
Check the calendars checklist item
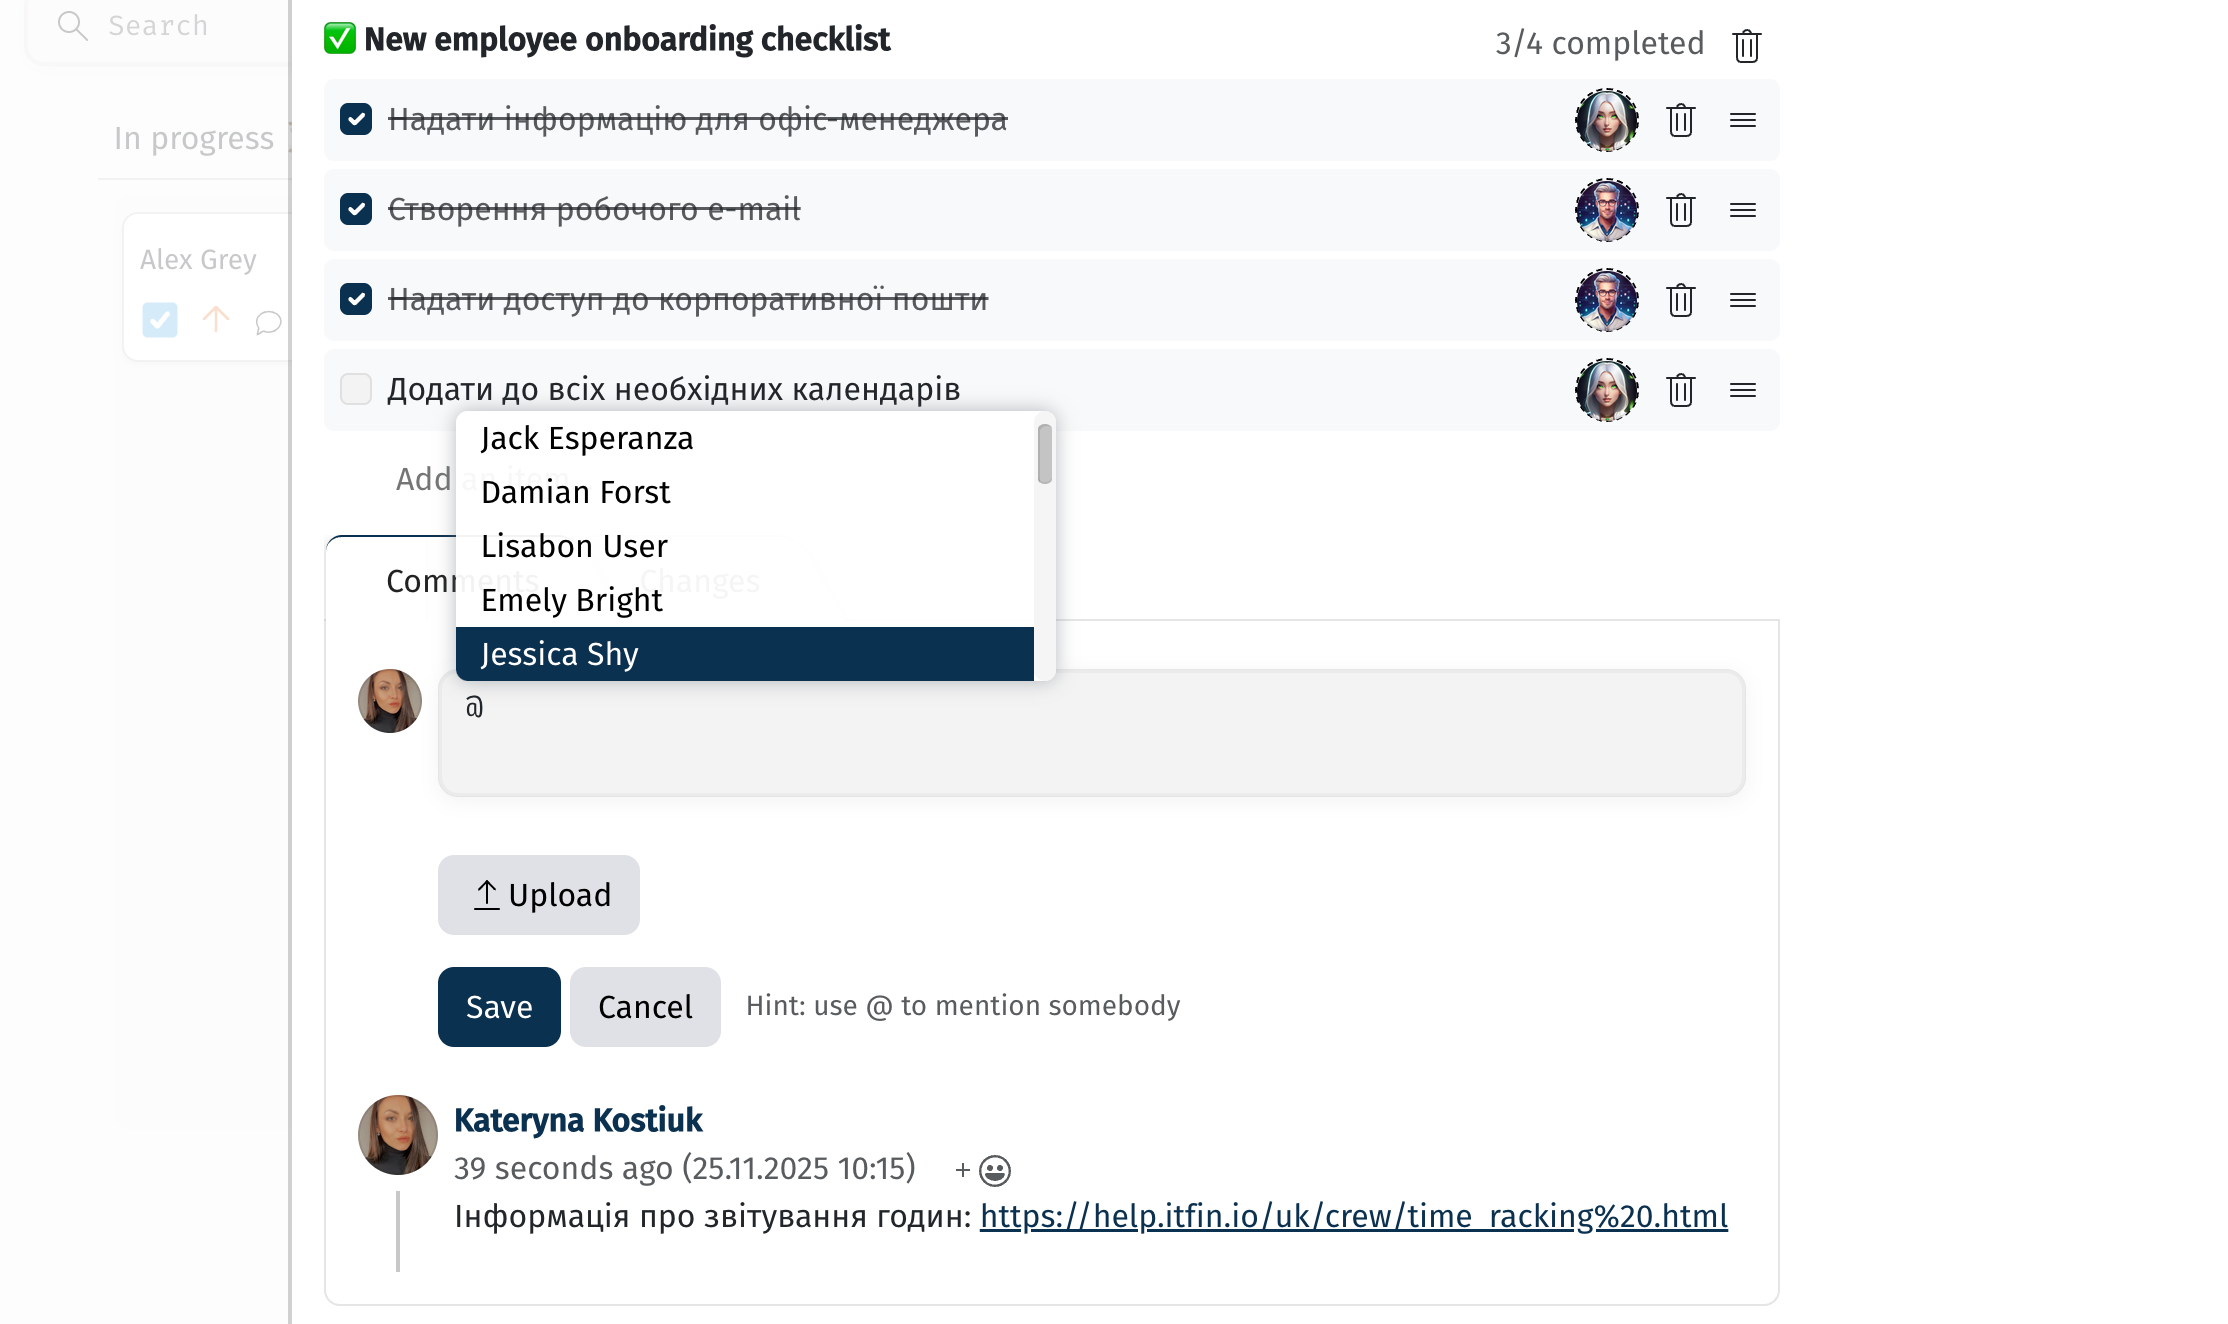point(356,389)
